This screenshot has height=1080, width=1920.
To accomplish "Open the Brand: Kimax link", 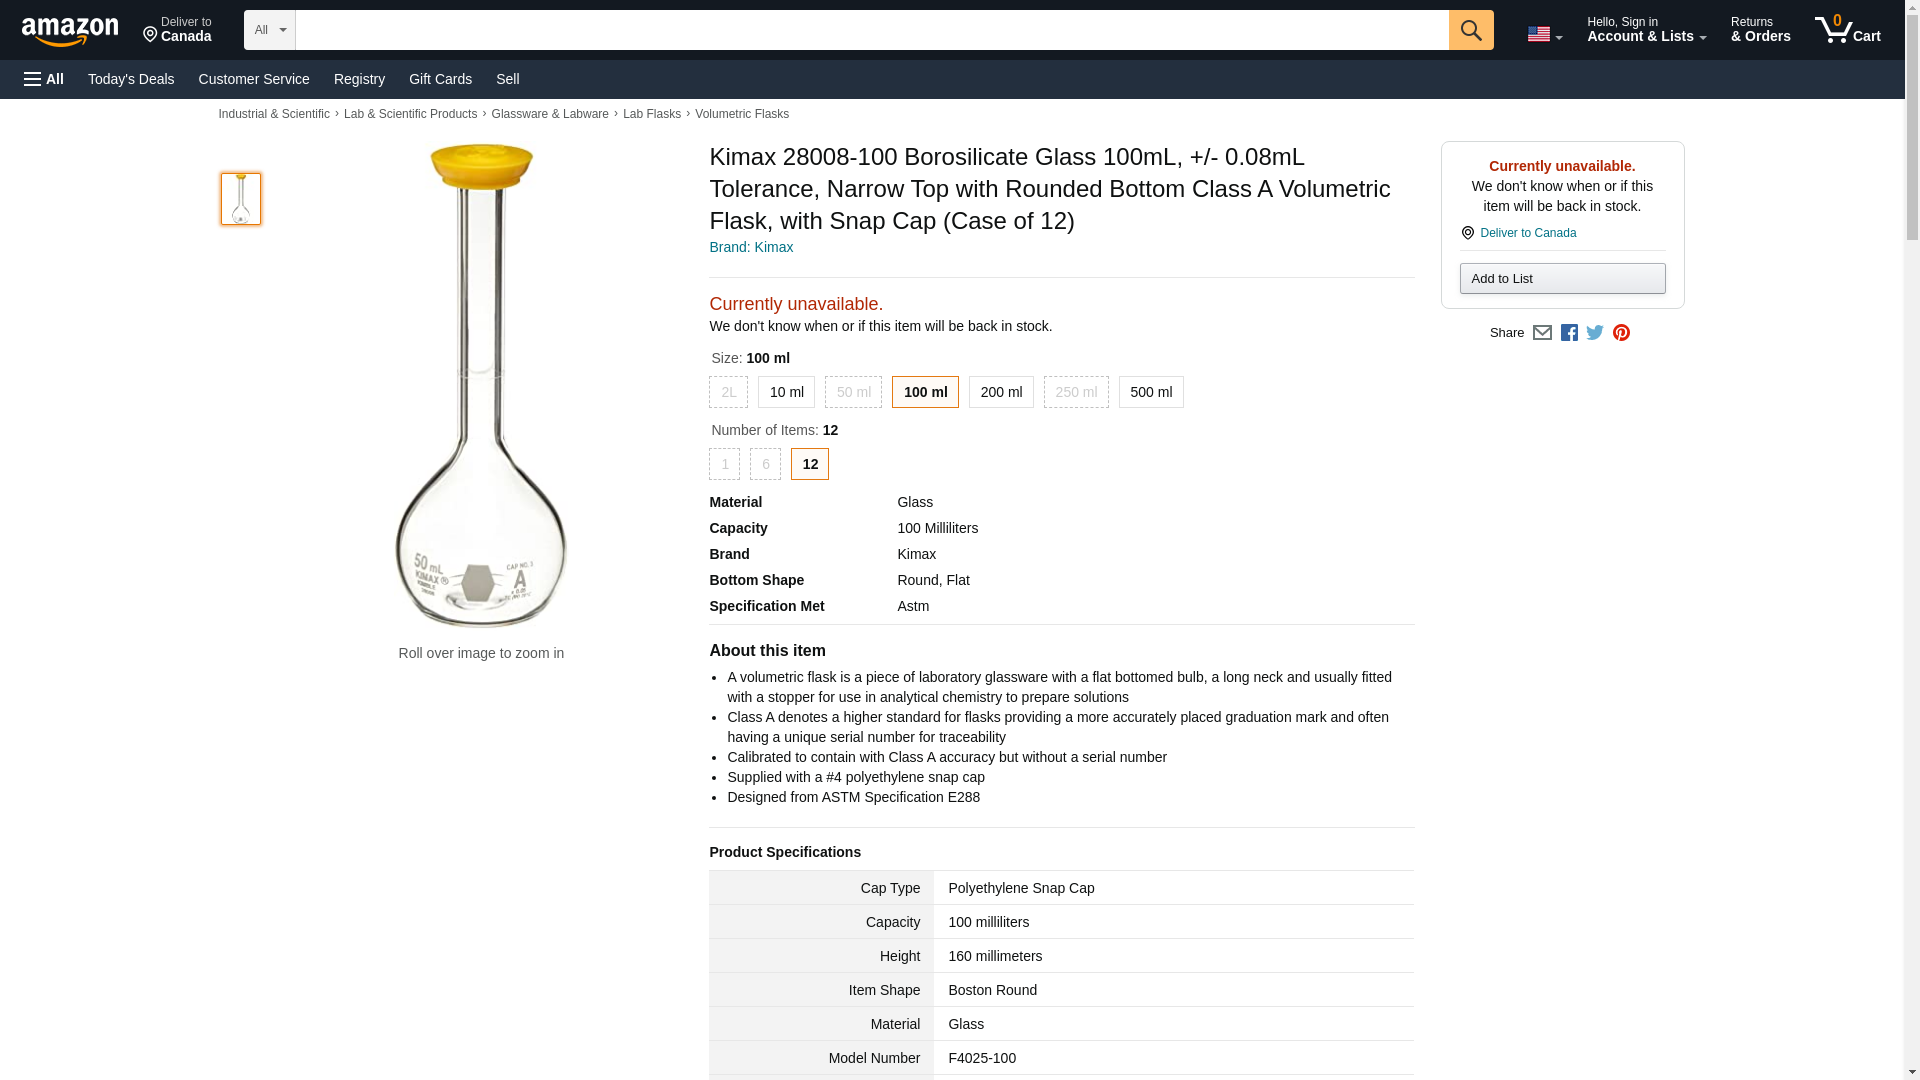I will 751,247.
